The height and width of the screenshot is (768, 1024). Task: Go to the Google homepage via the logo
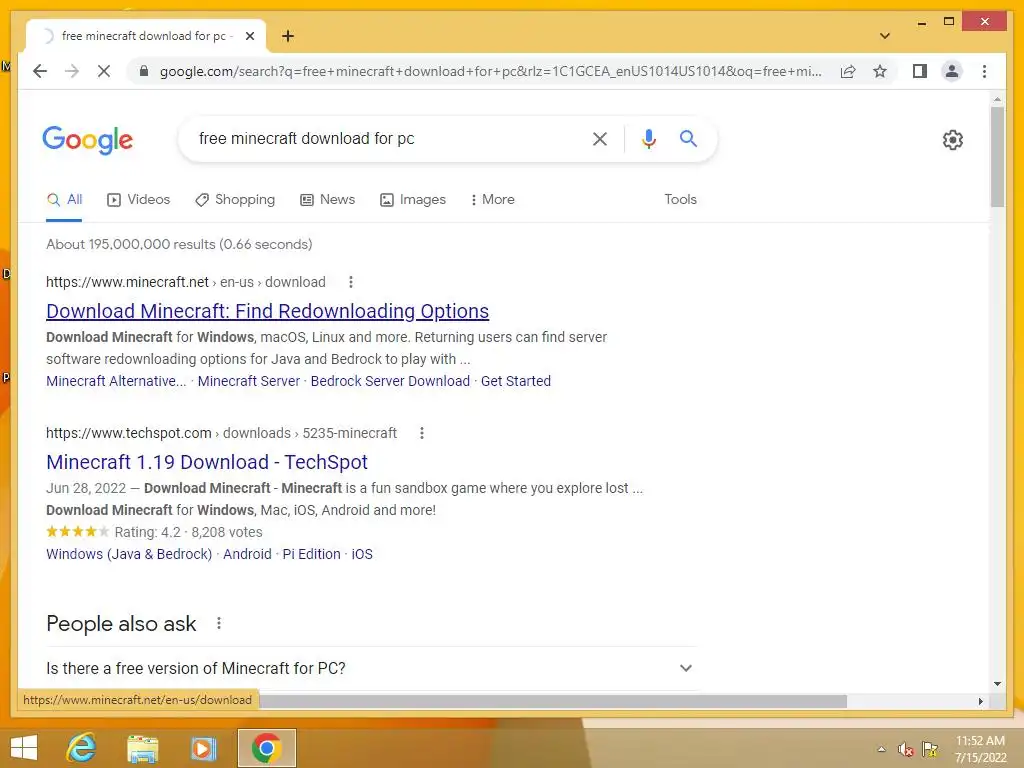88,140
